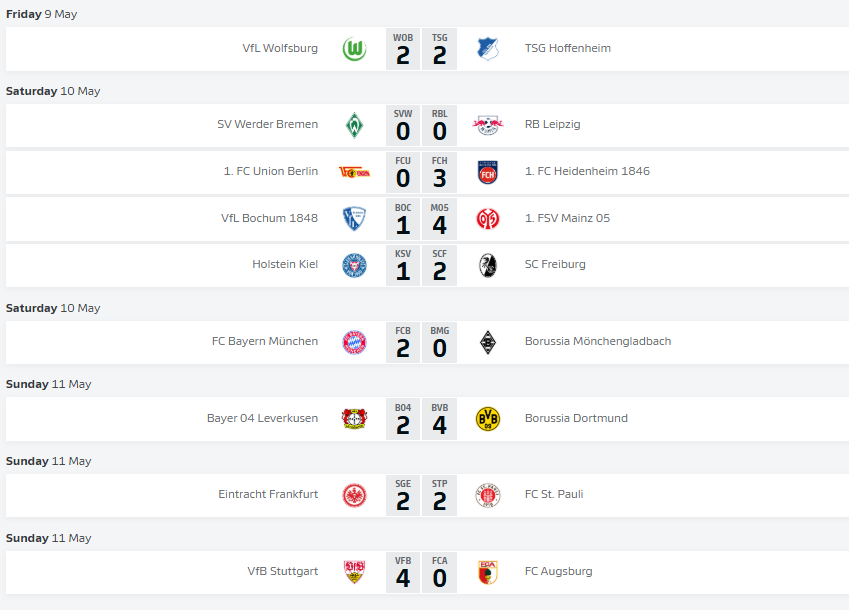This screenshot has width=849, height=610.
Task: Open the Borussia Mönchengladbach team name
Action: click(598, 341)
